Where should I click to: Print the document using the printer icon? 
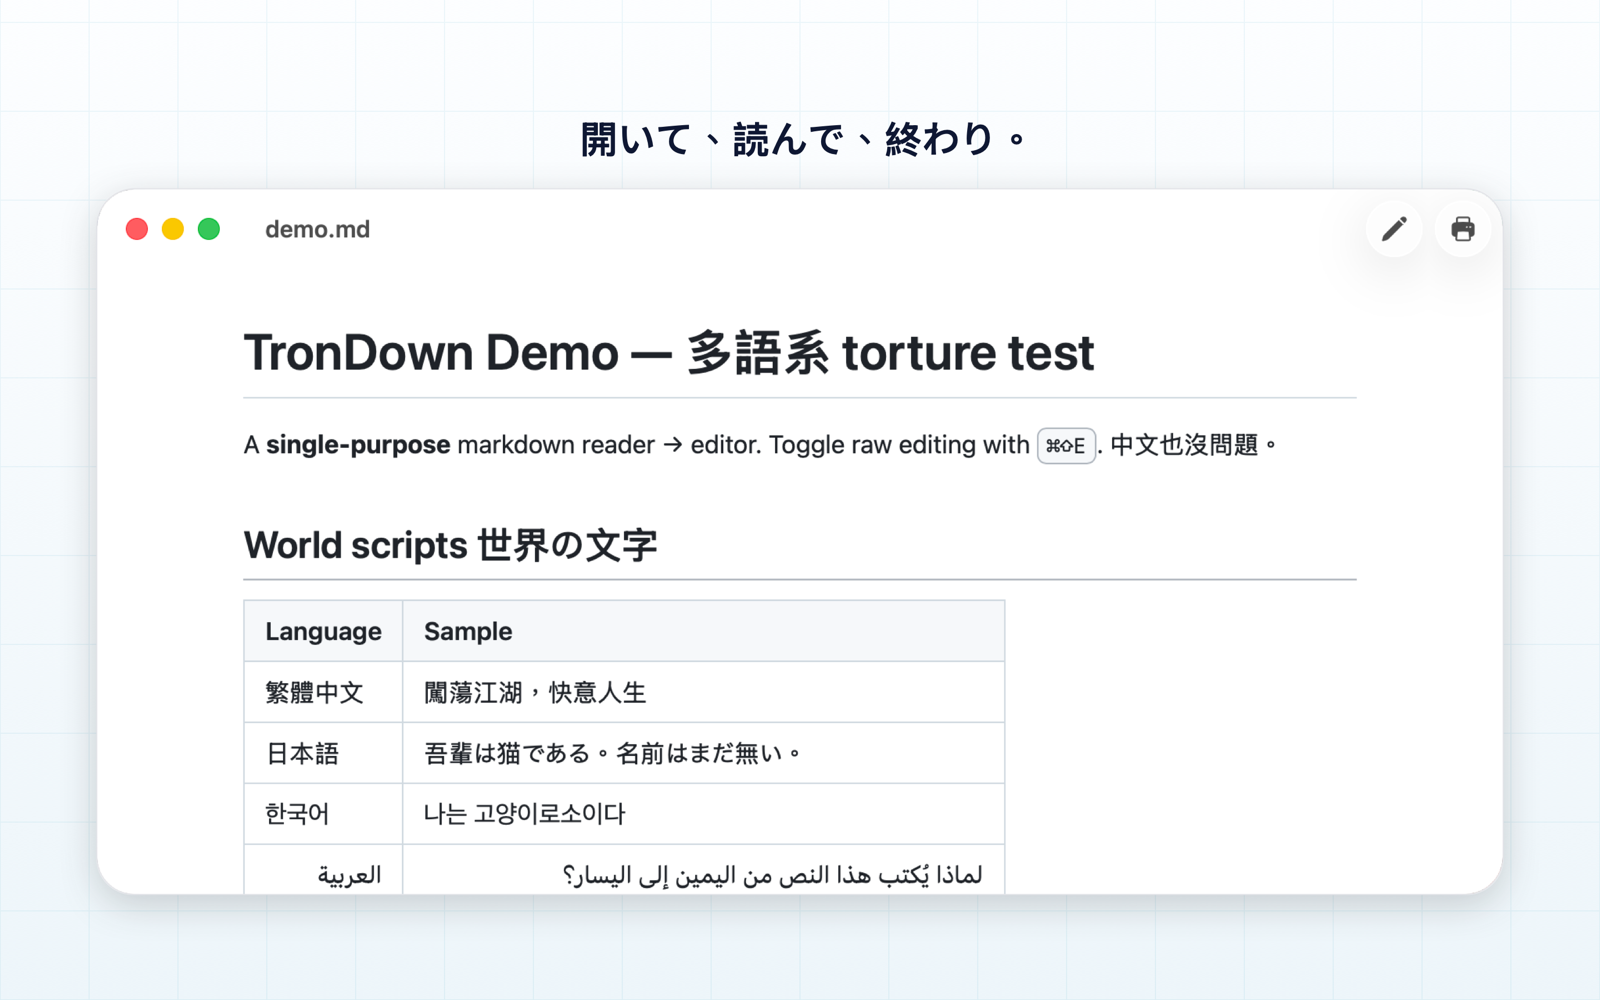1462,229
